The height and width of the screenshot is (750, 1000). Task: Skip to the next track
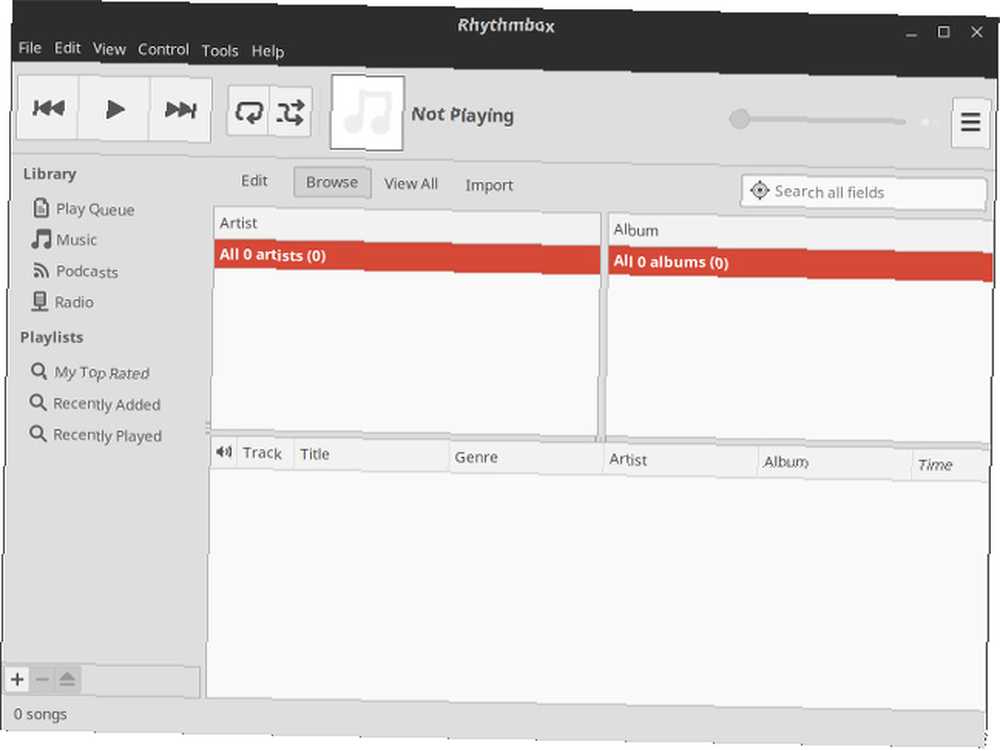pyautogui.click(x=180, y=110)
